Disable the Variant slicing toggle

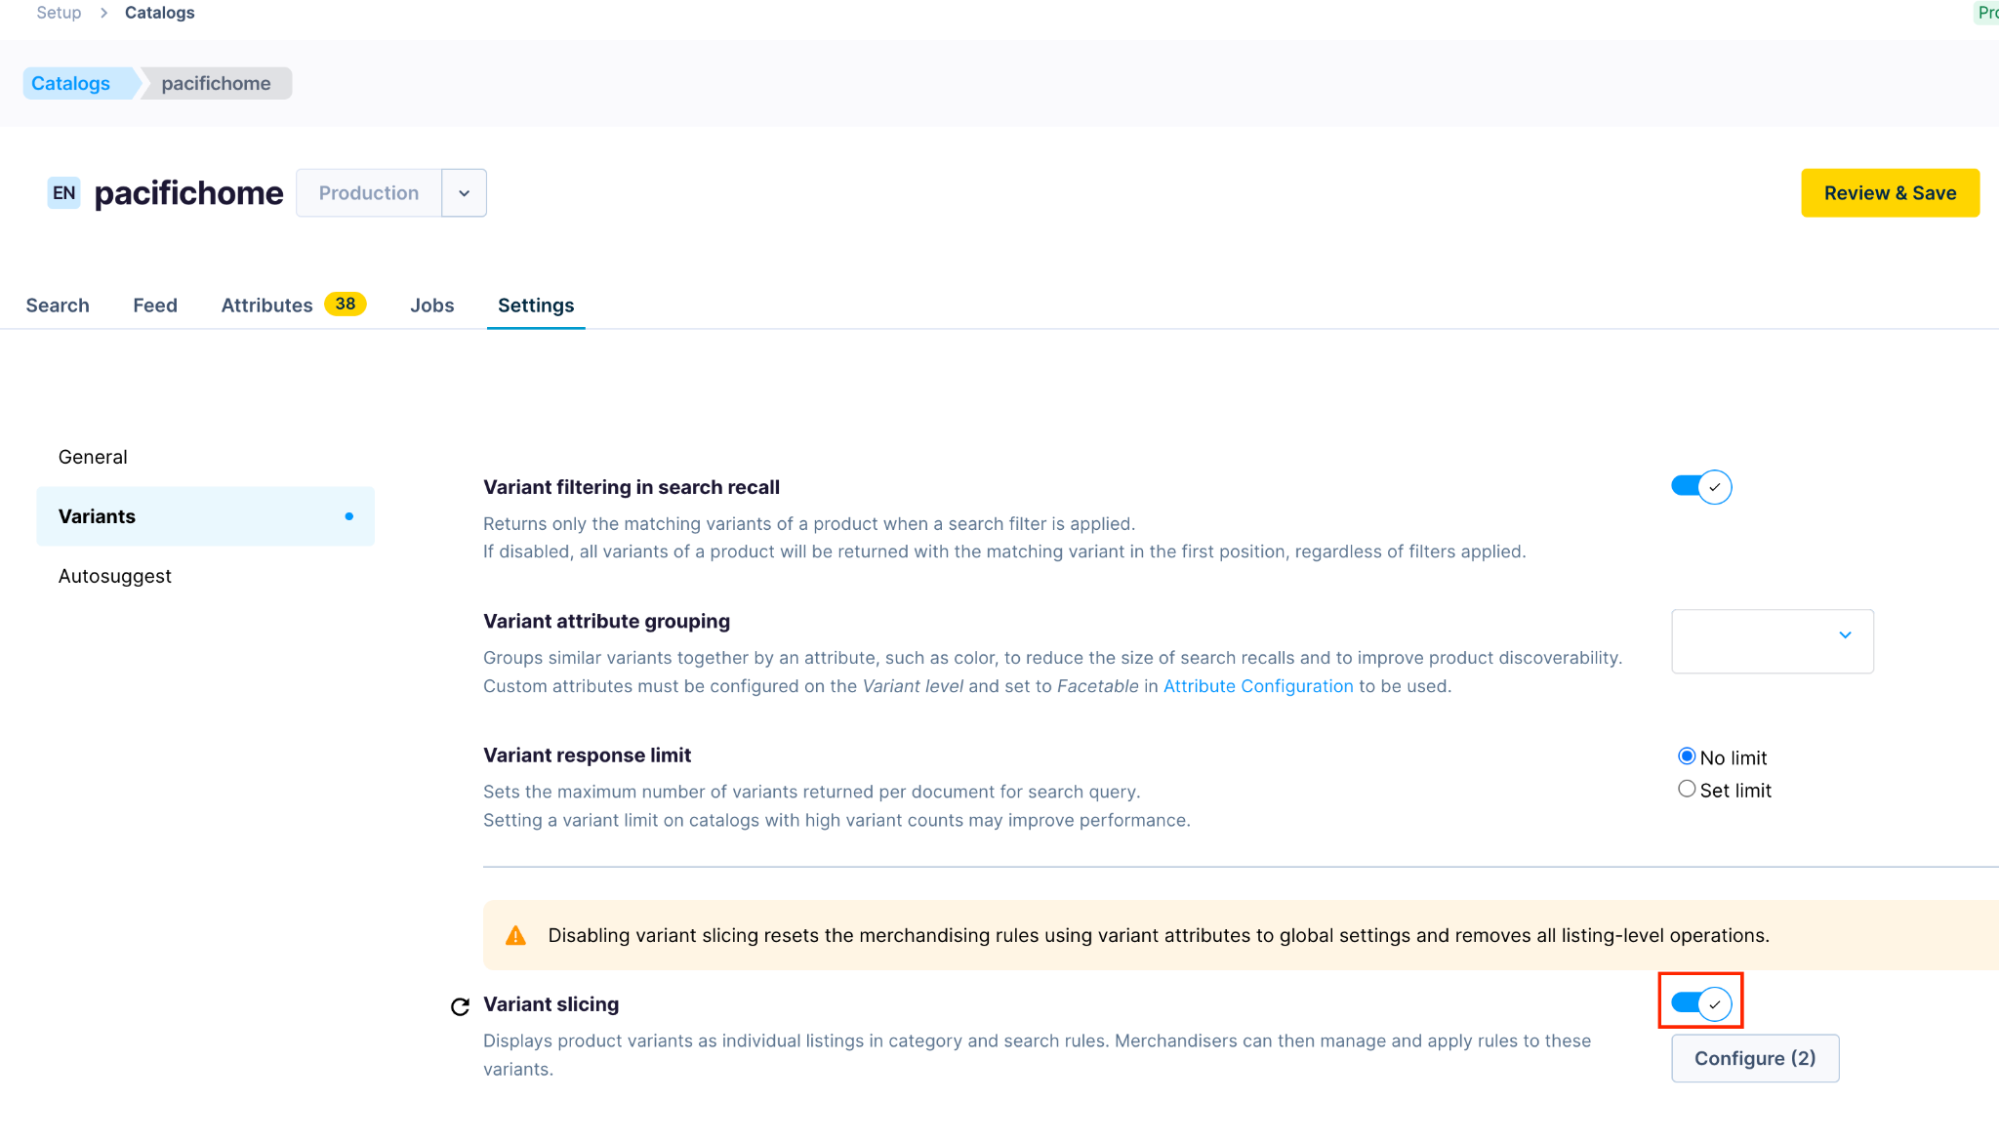[x=1700, y=1003]
